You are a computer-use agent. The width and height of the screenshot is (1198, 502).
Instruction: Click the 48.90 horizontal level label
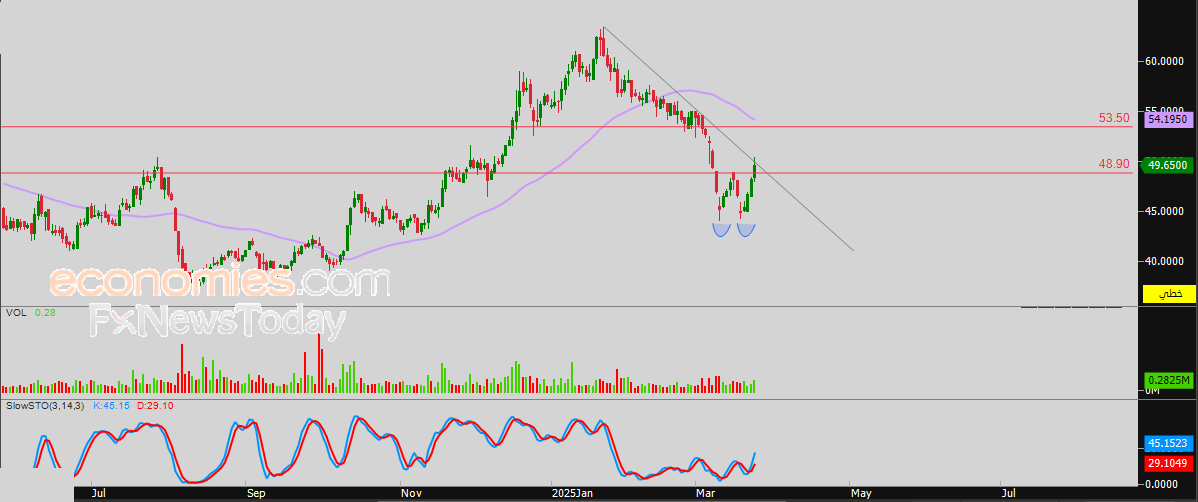pos(1114,164)
